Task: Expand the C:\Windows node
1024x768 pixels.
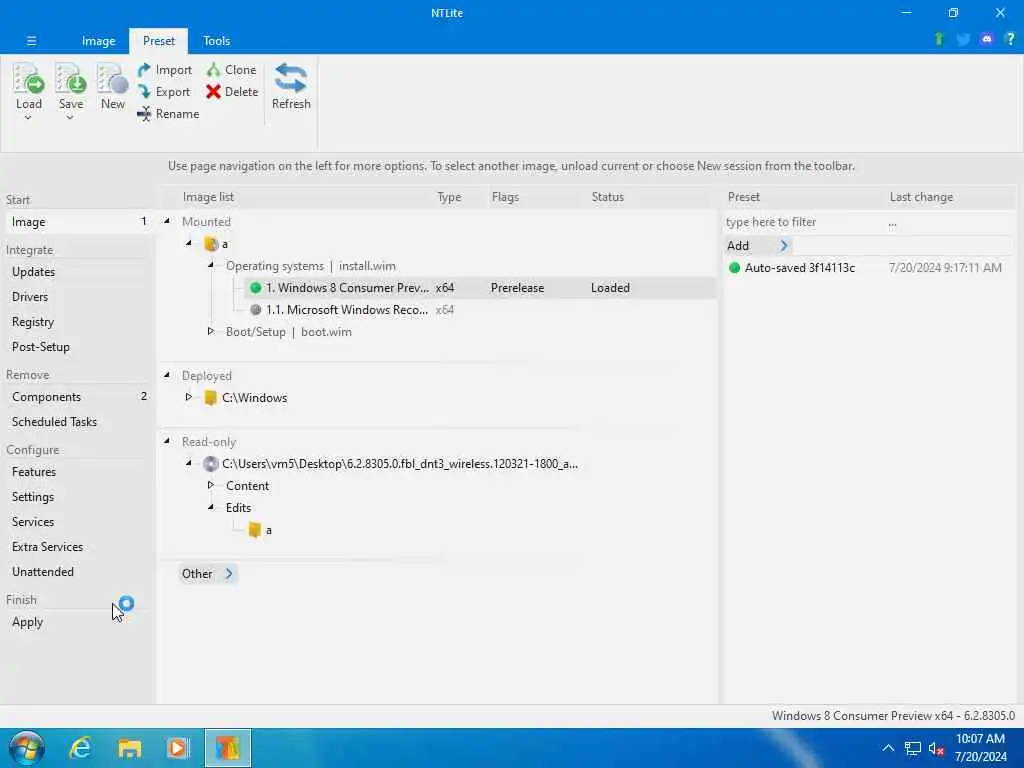Action: [188, 397]
